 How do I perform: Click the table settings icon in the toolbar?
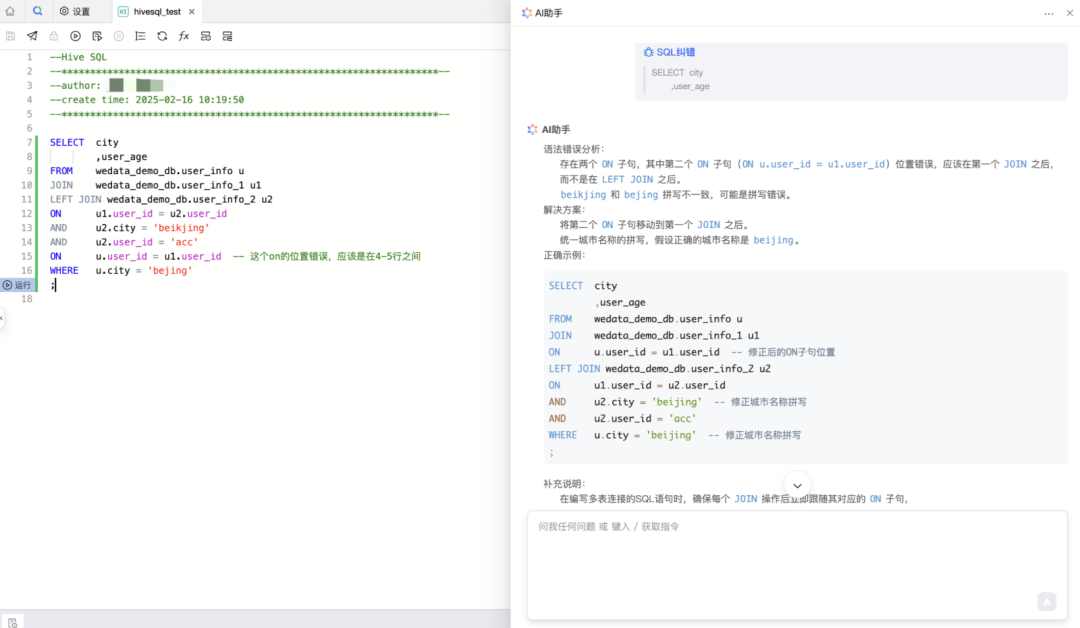(x=205, y=36)
